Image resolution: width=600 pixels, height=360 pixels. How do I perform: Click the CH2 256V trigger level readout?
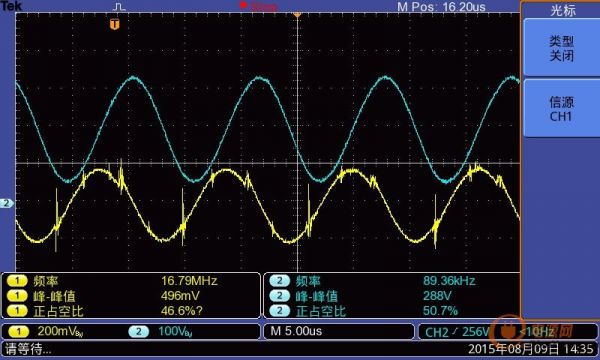[x=457, y=332]
